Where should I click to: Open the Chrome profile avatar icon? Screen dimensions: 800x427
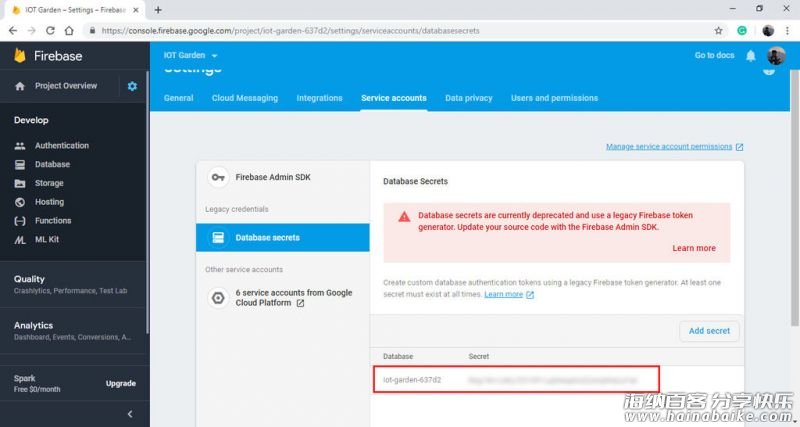click(768, 31)
